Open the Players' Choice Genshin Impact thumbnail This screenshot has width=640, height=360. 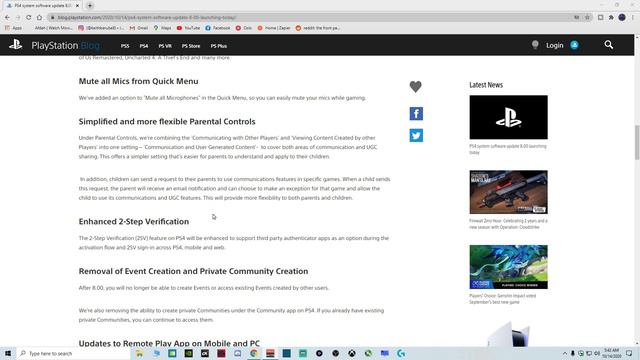[508, 267]
